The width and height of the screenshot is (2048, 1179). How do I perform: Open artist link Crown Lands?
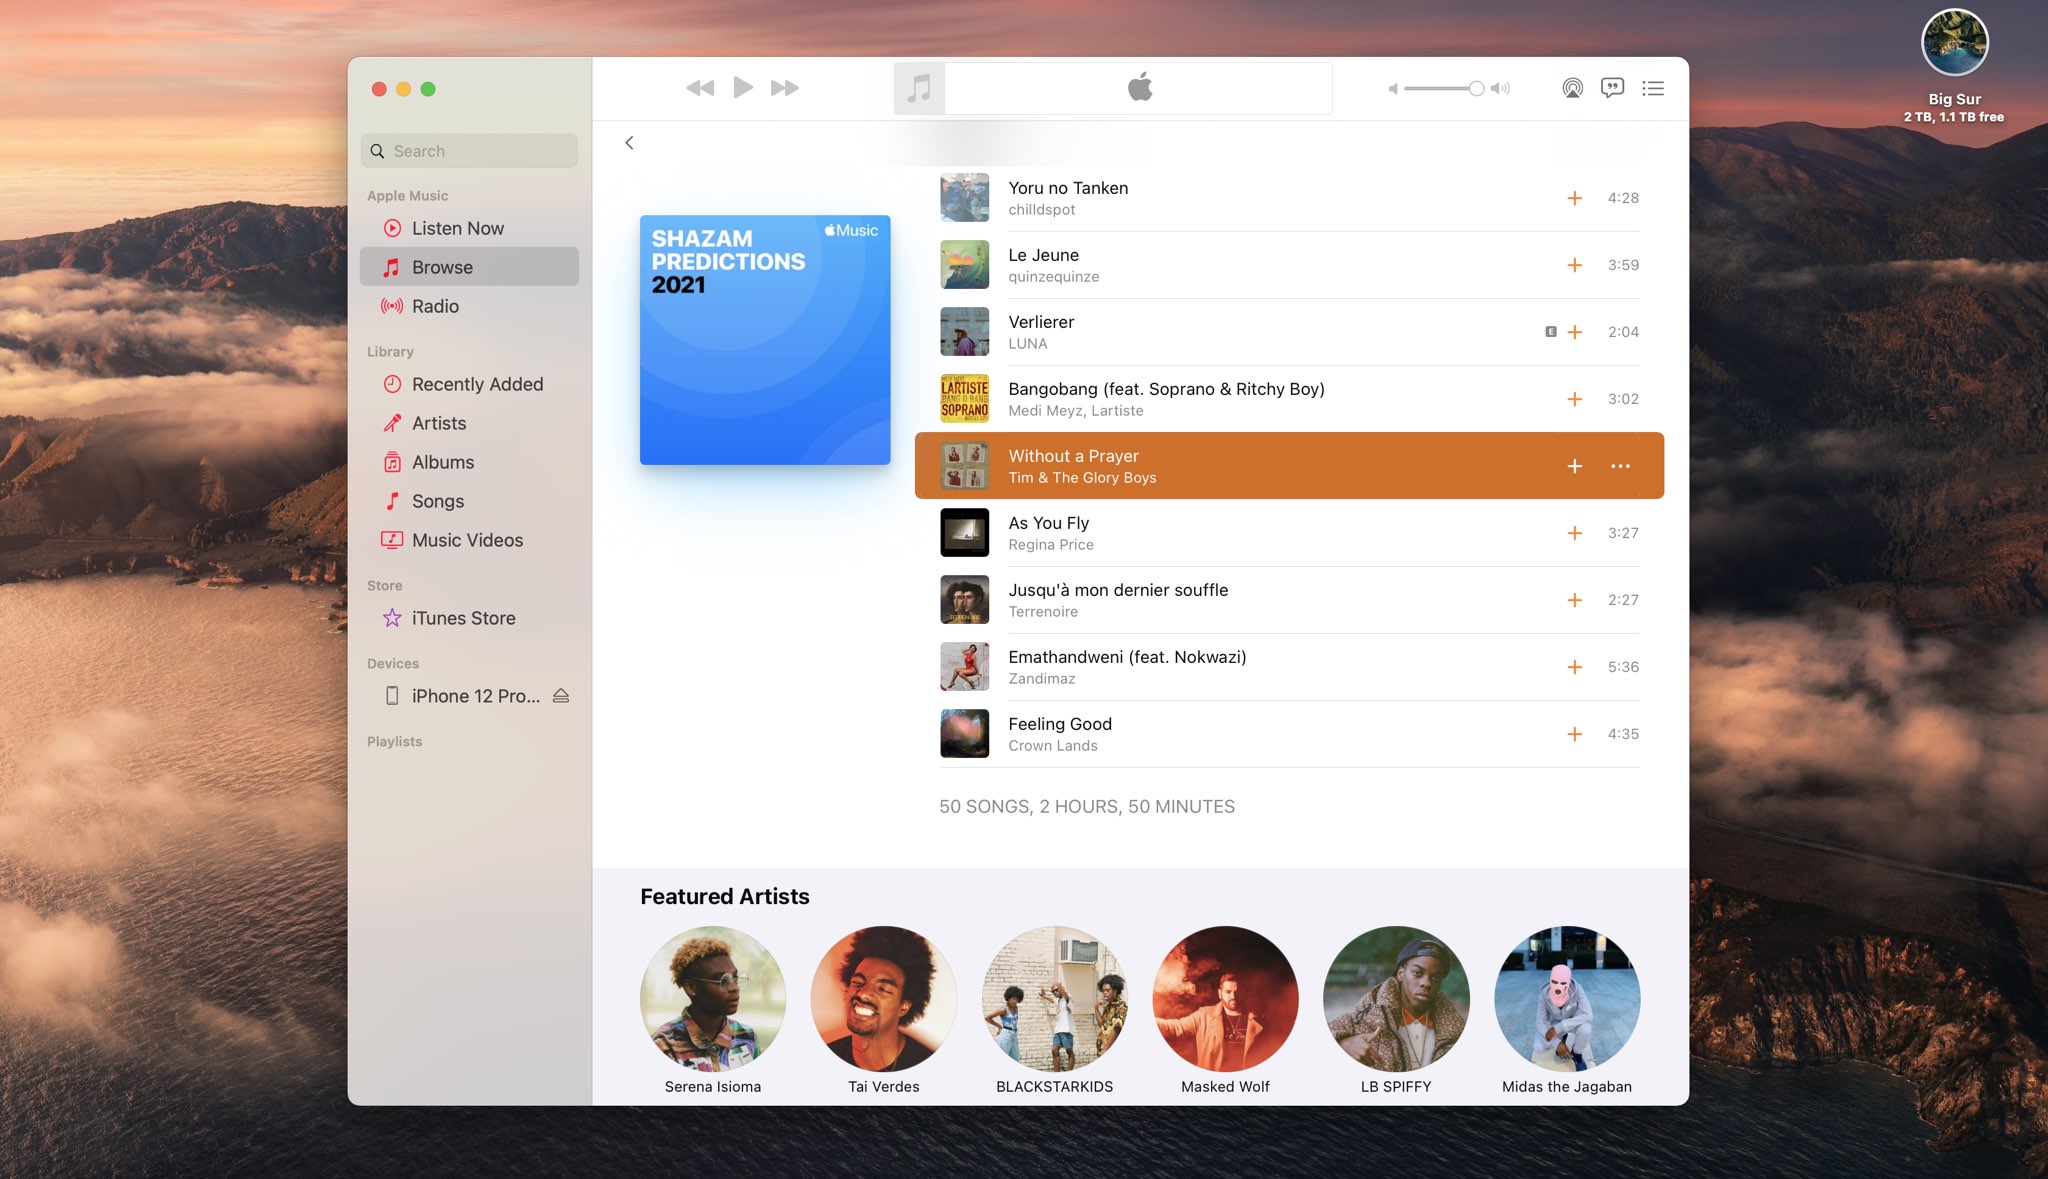click(1053, 746)
